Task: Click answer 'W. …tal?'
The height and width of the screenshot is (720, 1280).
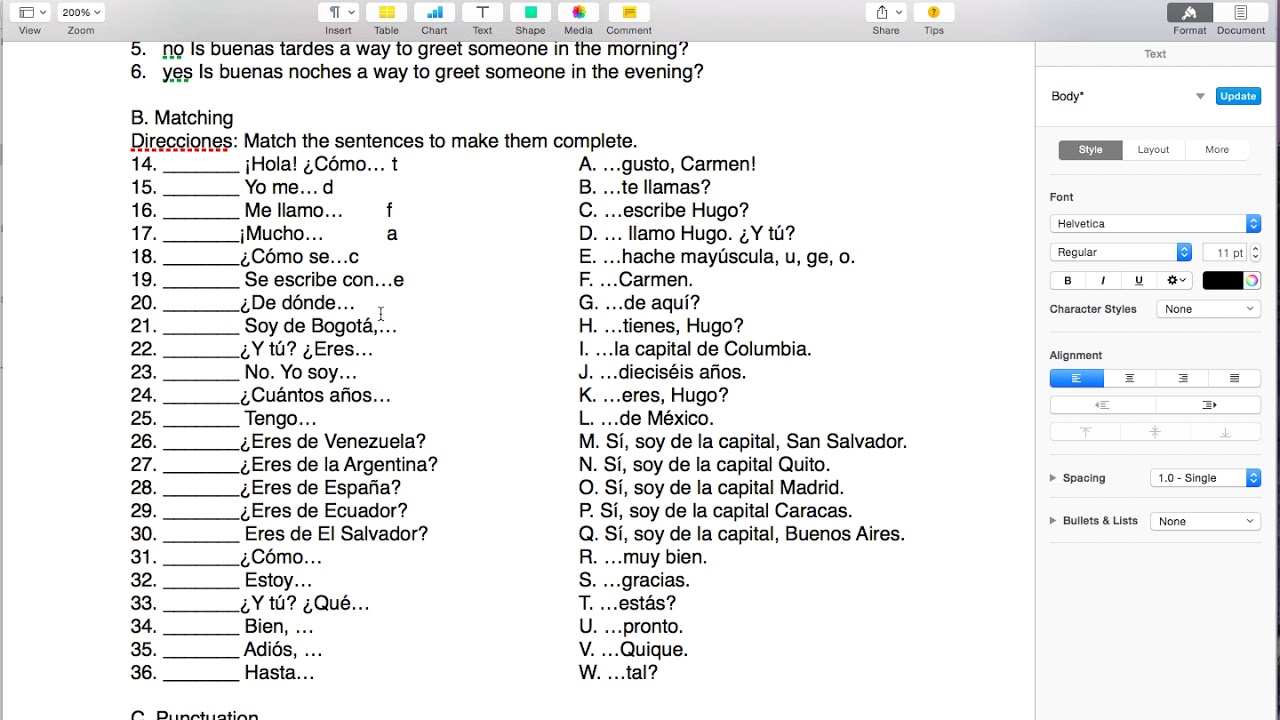Action: [x=618, y=672]
